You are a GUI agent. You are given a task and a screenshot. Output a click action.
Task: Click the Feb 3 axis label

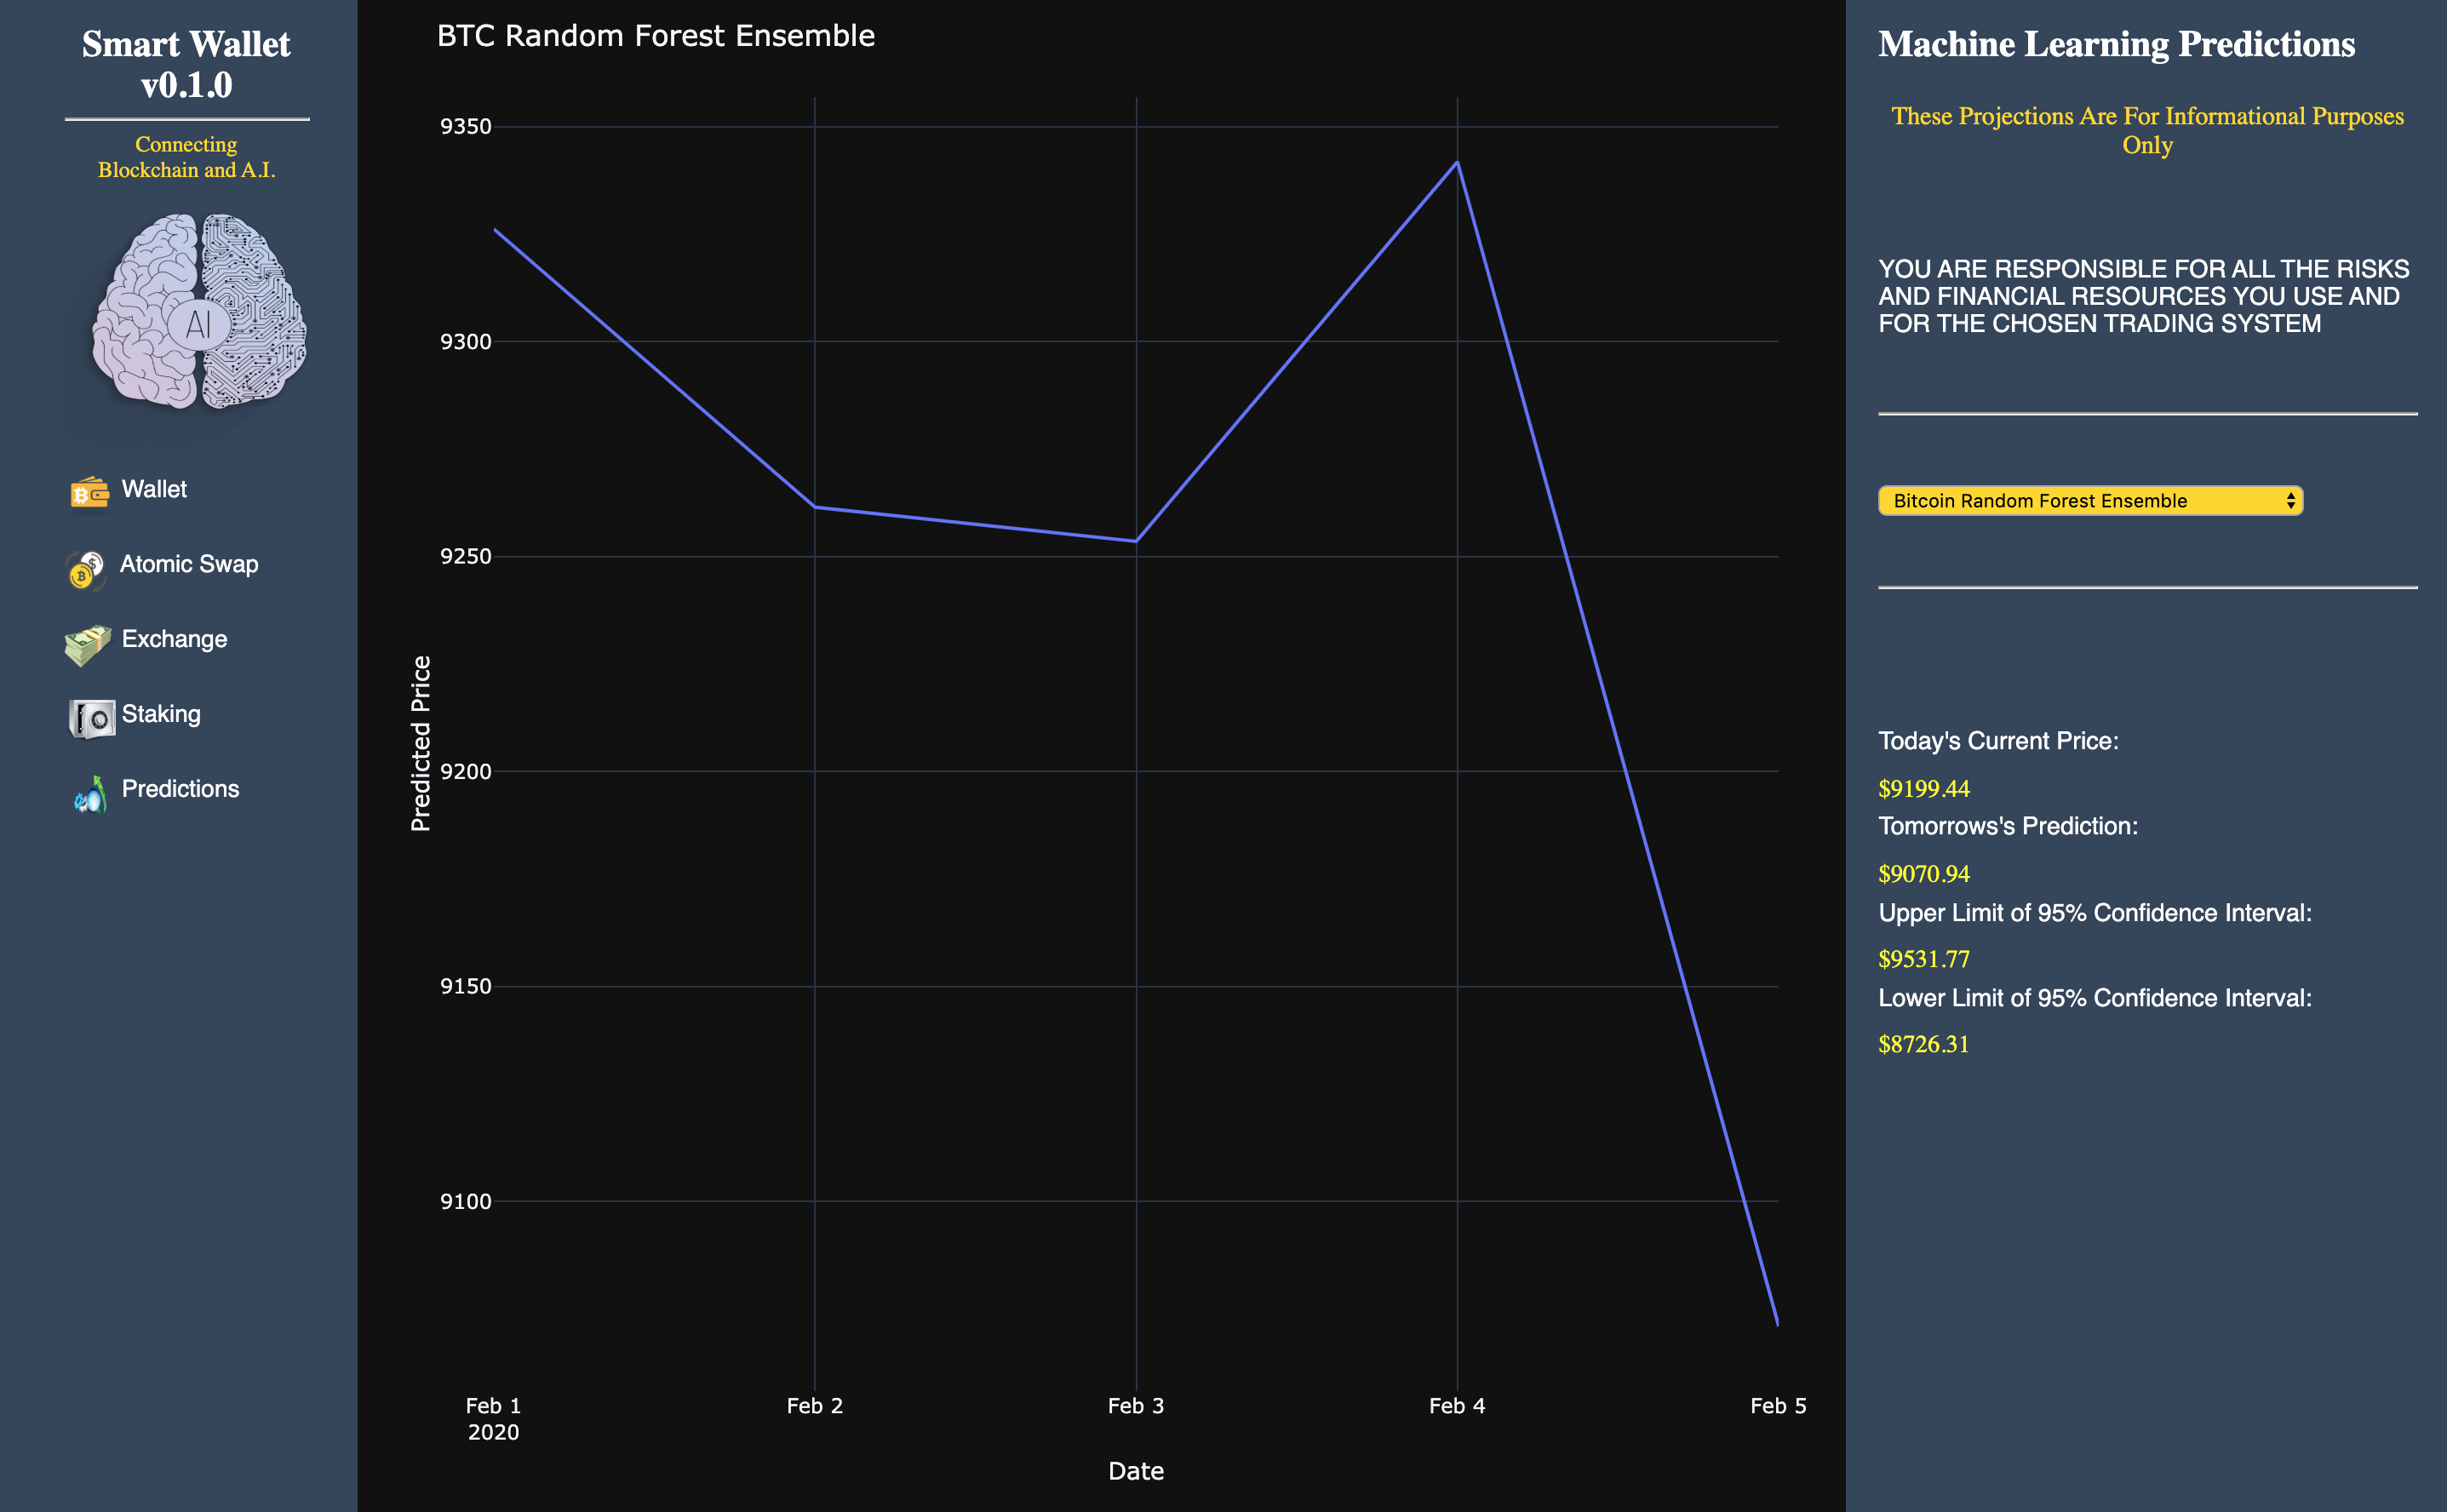point(1136,1406)
